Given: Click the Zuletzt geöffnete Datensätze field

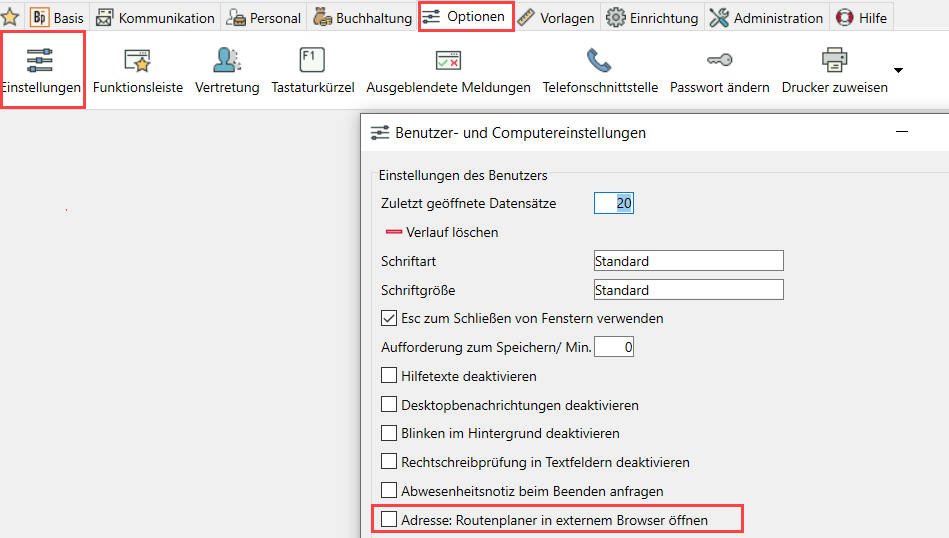Looking at the screenshot, I should [x=614, y=203].
